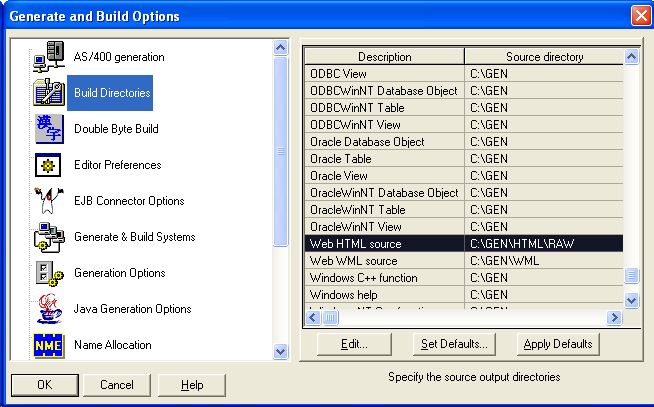Click the Generate & Build Systems icon
This screenshot has height=407, width=654.
click(x=49, y=237)
